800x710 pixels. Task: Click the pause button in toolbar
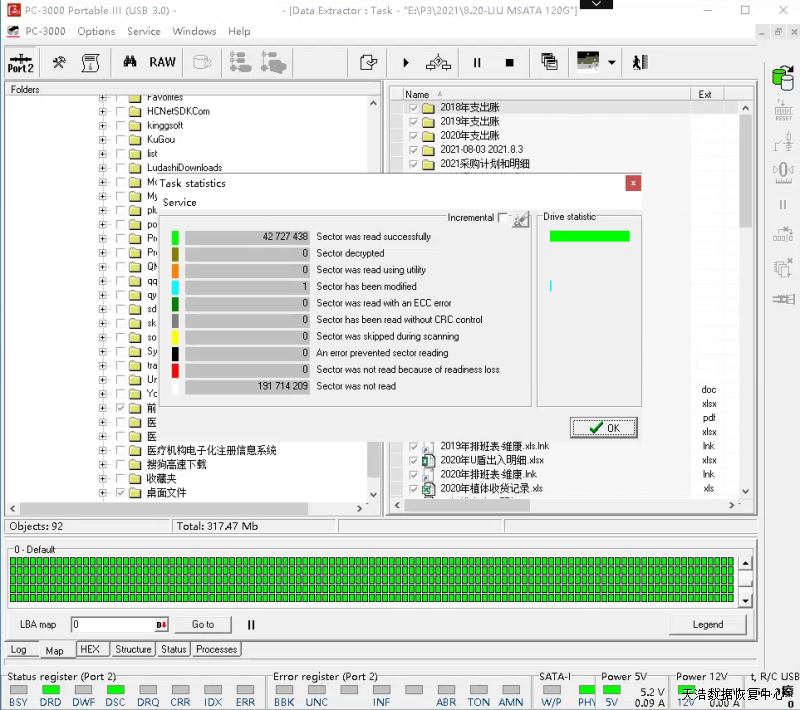(x=477, y=62)
